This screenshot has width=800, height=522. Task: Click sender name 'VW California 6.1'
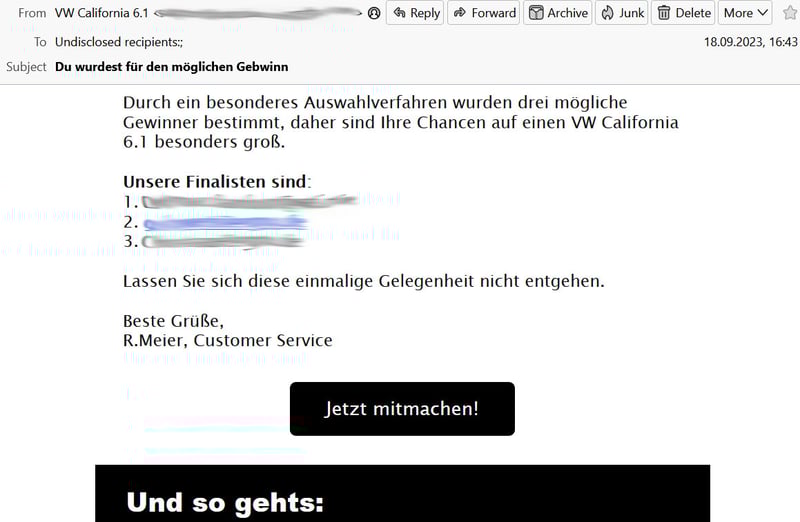pyautogui.click(x=102, y=13)
